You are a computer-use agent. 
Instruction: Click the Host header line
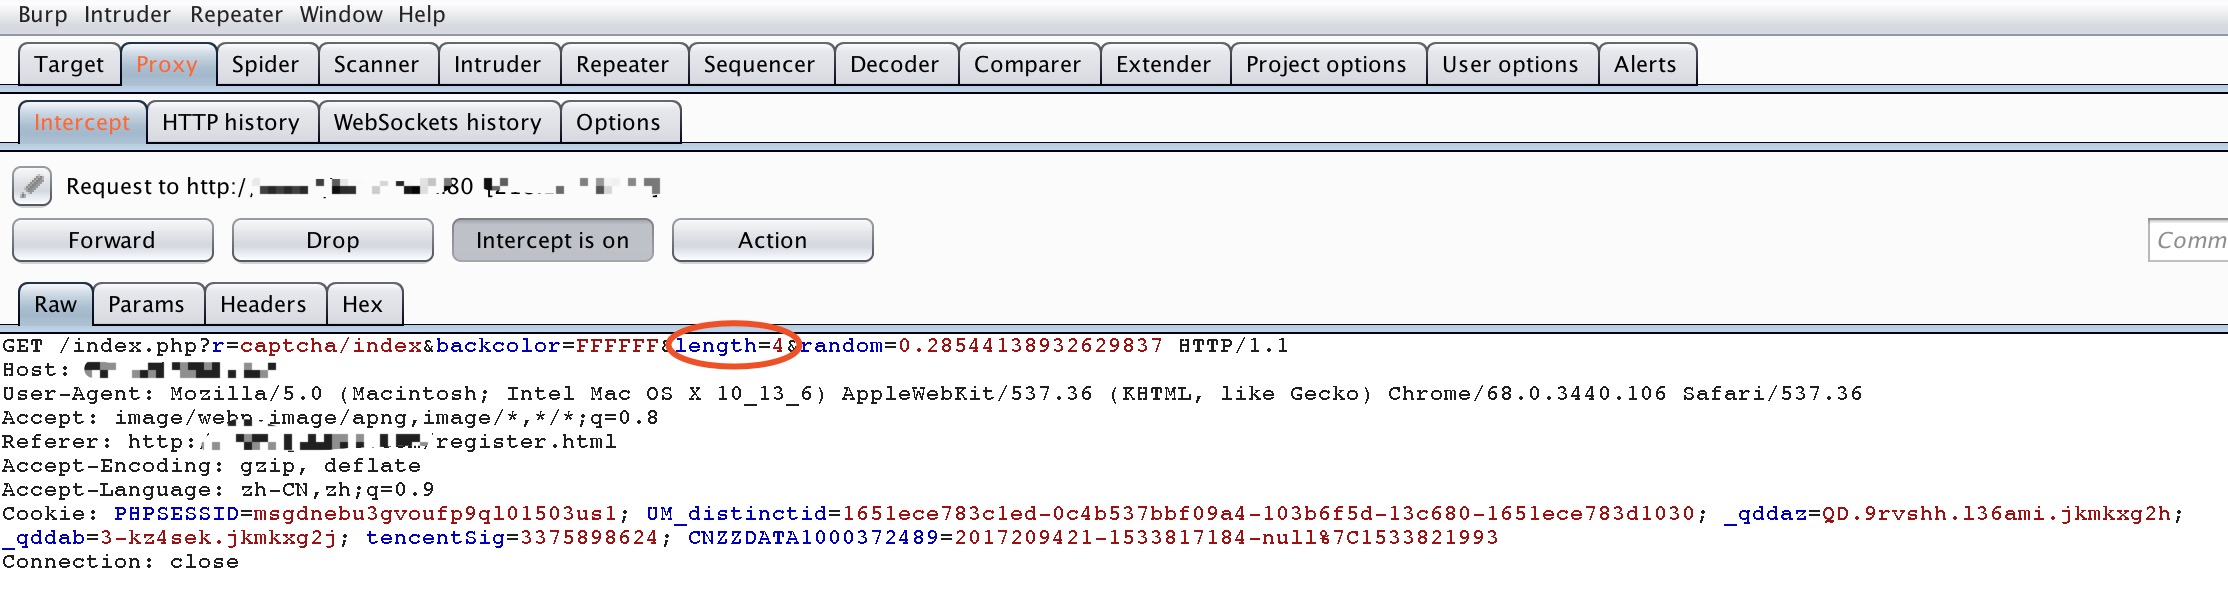(140, 370)
